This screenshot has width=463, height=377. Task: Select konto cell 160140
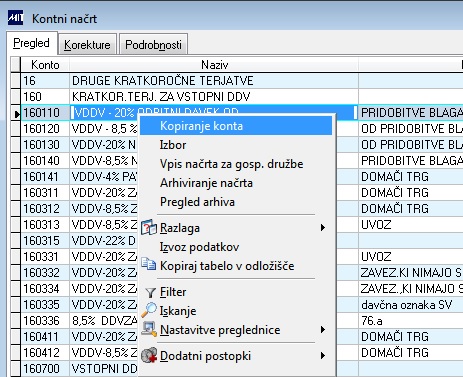click(x=45, y=161)
